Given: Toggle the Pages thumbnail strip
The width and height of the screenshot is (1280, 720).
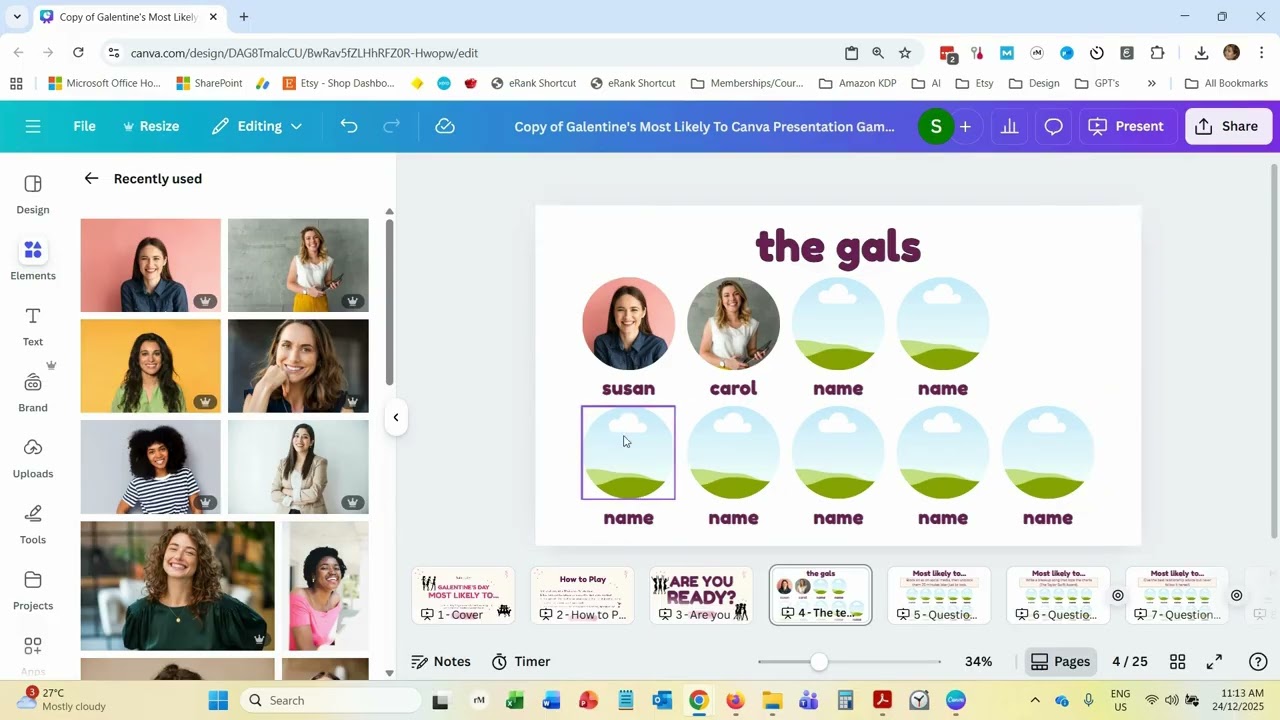Looking at the screenshot, I should tap(1060, 661).
